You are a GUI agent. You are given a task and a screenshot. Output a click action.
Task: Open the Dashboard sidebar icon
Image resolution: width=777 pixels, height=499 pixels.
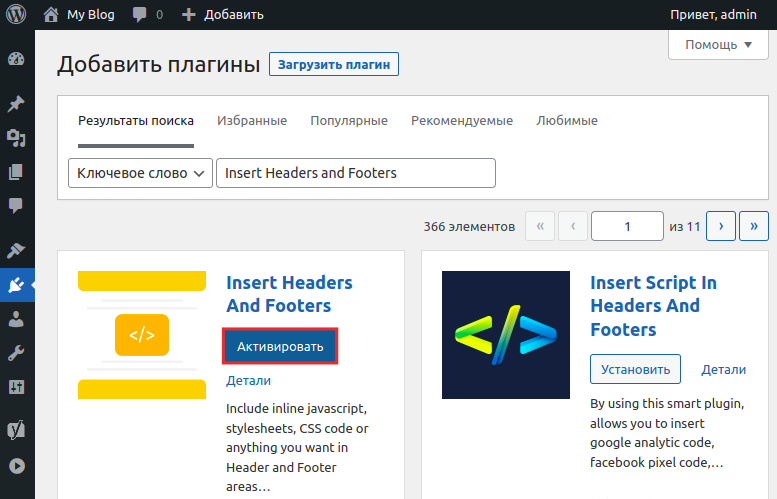[x=16, y=59]
